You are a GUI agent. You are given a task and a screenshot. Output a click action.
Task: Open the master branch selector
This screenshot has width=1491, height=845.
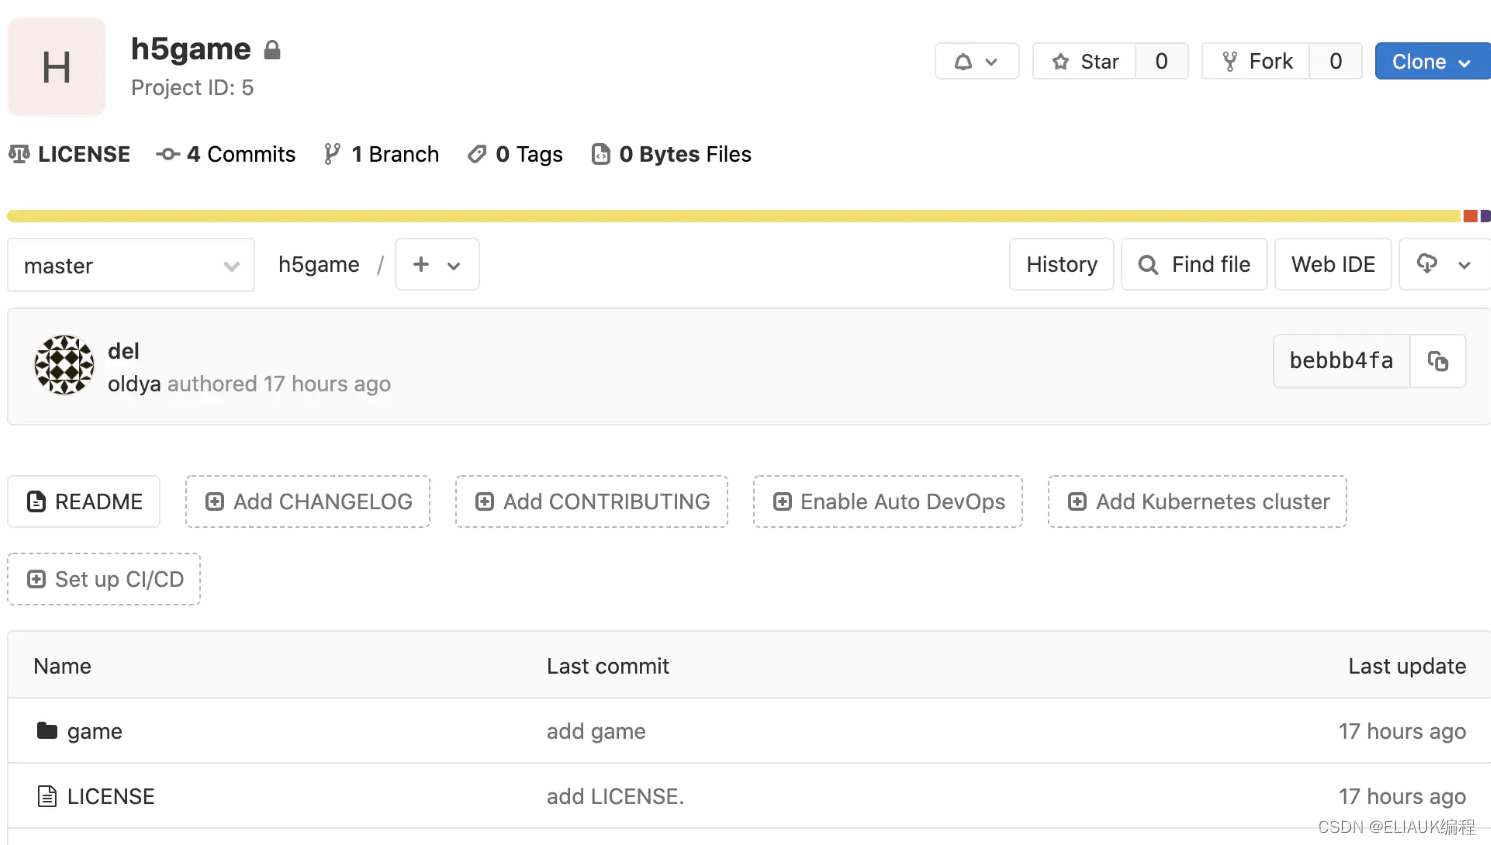click(131, 266)
